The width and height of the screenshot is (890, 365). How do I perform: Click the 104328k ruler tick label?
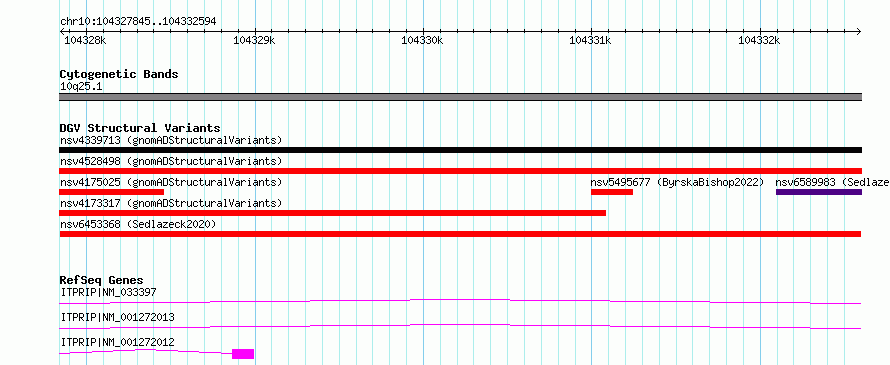click(x=85, y=40)
